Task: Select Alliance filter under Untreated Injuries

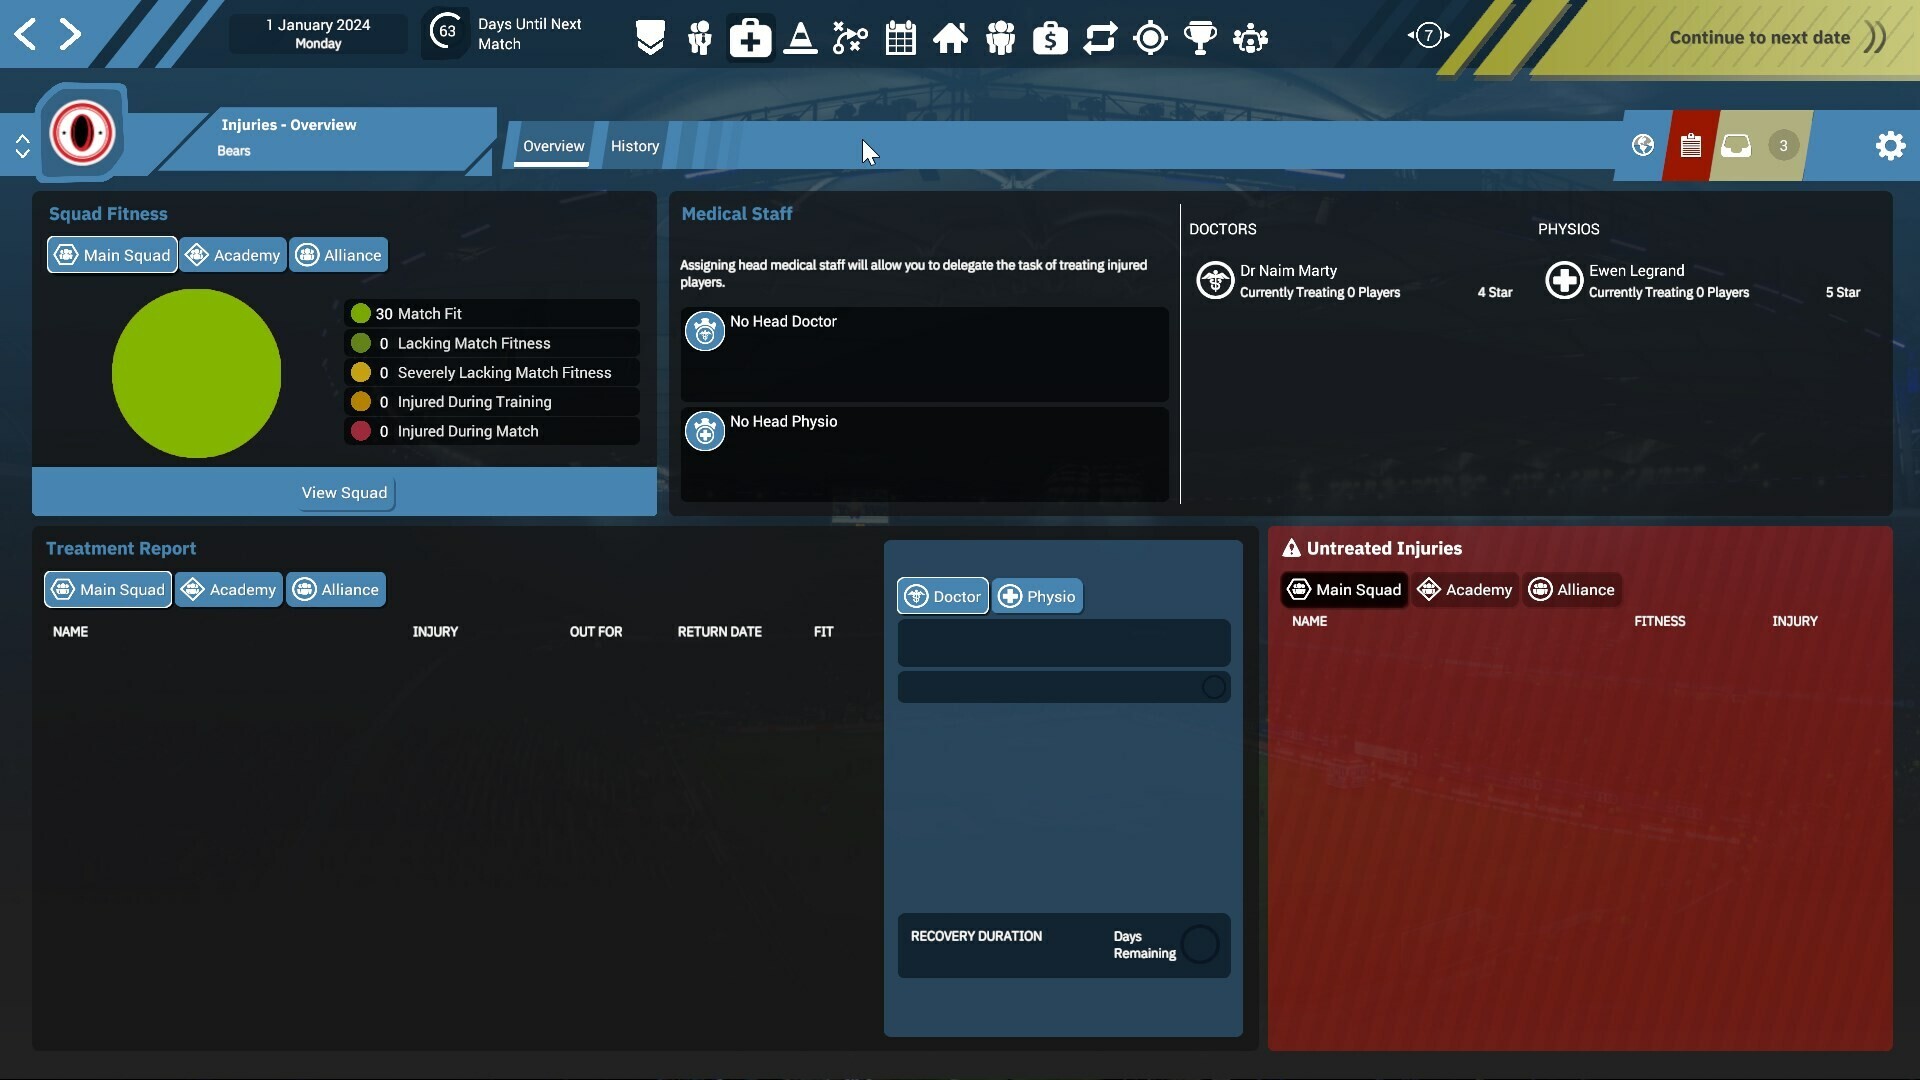Action: click(1572, 589)
